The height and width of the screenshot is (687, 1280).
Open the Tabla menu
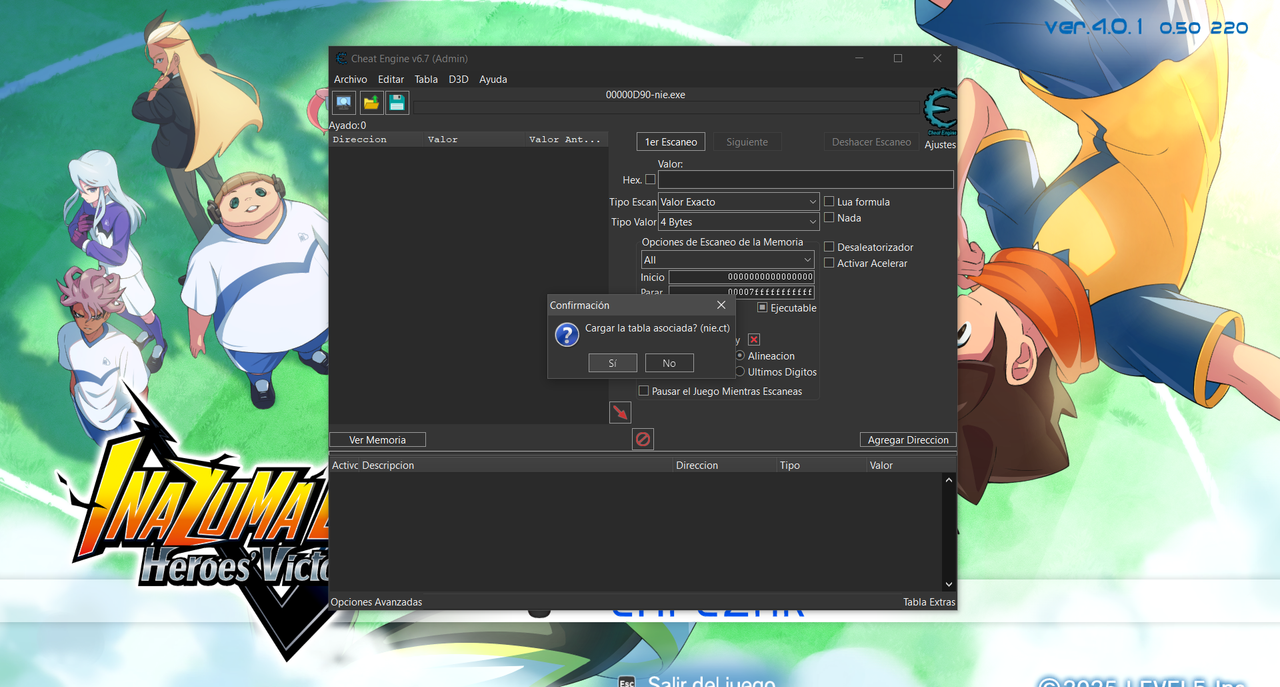pyautogui.click(x=426, y=79)
